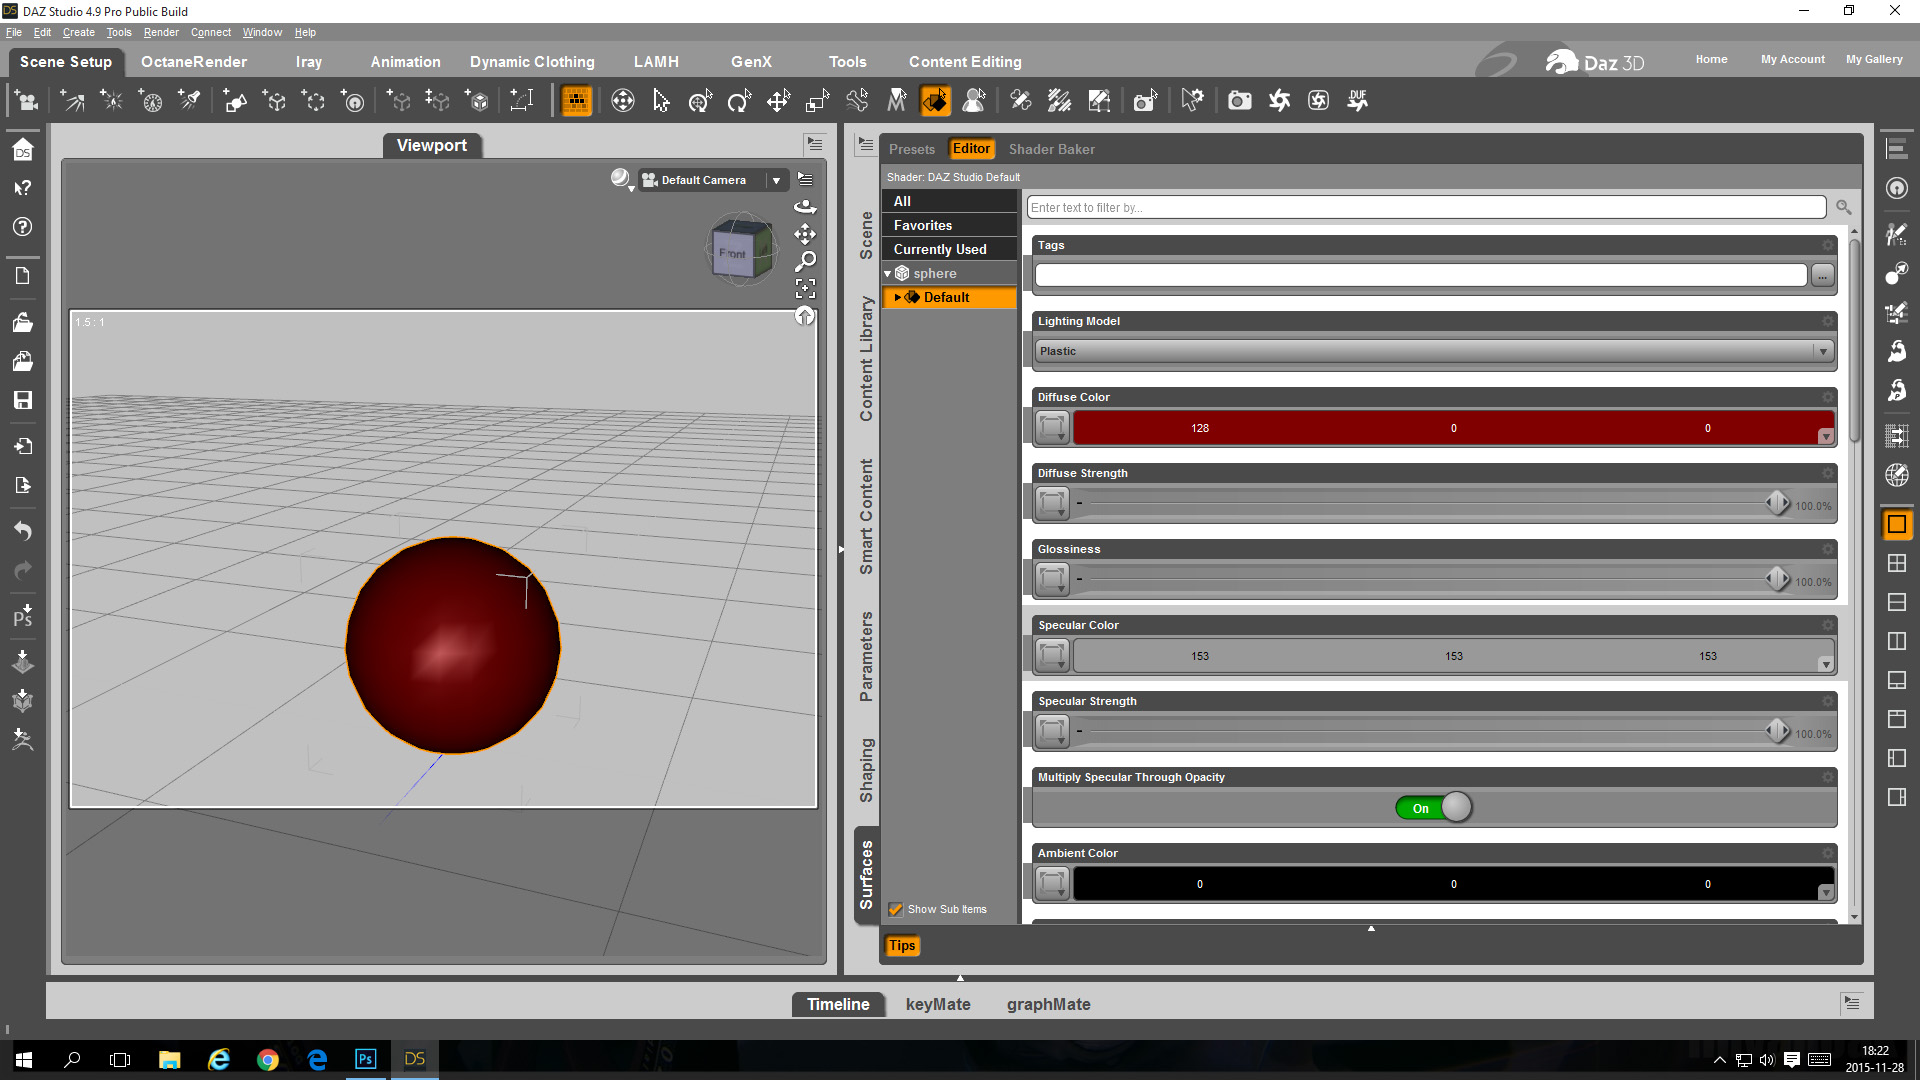Image resolution: width=1920 pixels, height=1080 pixels.
Task: Open the Render menu
Action: 160,32
